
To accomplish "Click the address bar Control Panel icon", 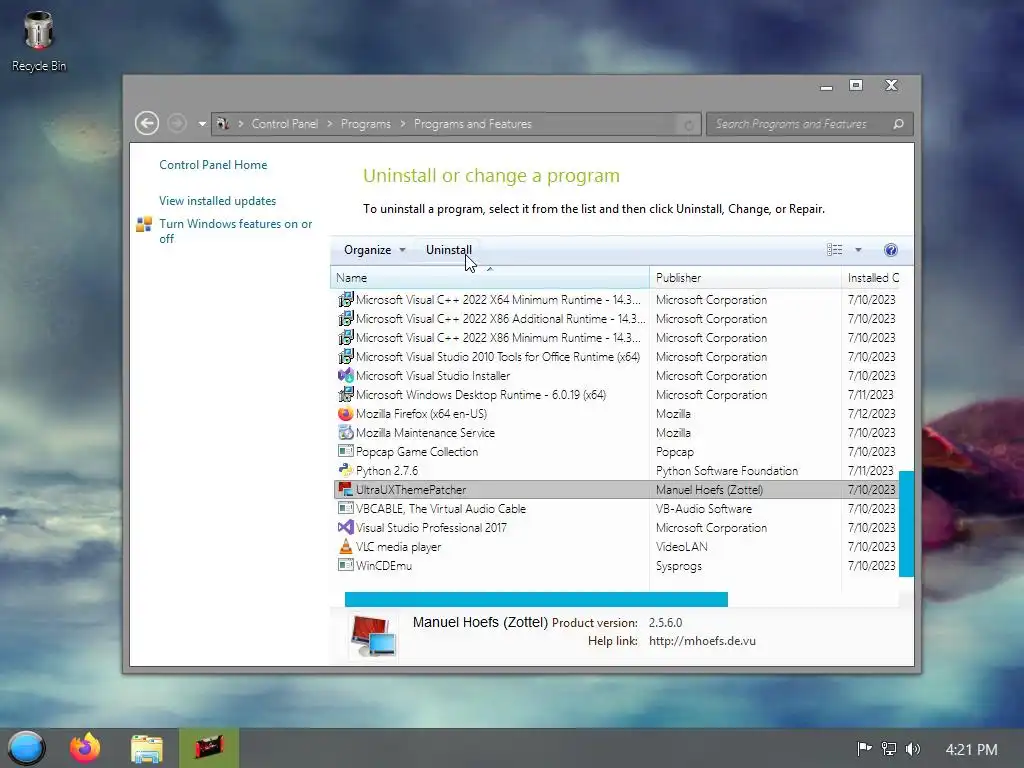I will pos(223,123).
